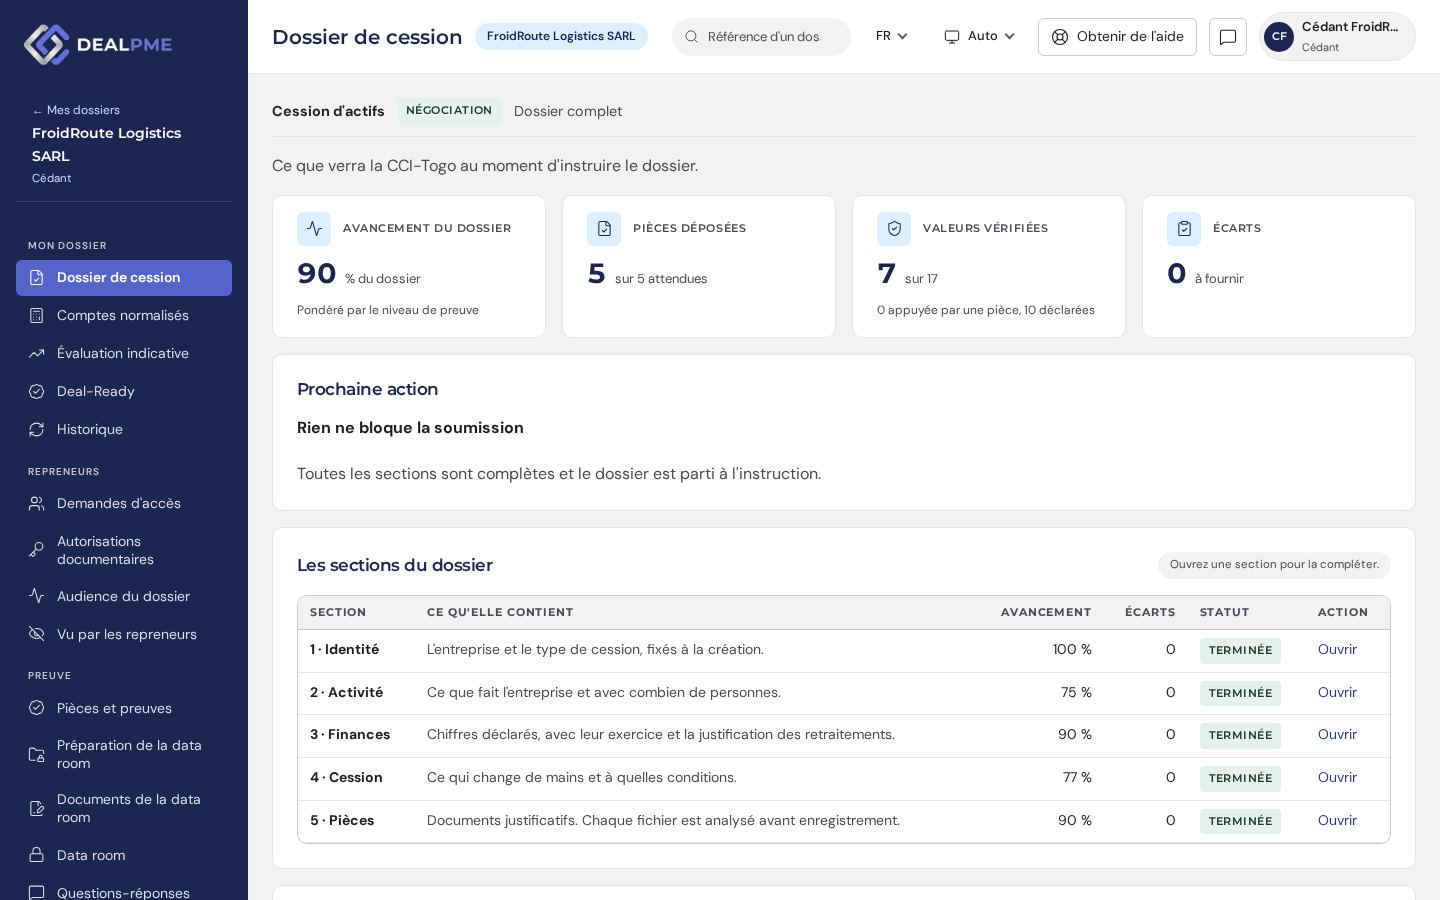1440x900 pixels.
Task: Click "Rien ne bloque la soumission" text
Action: click(410, 428)
